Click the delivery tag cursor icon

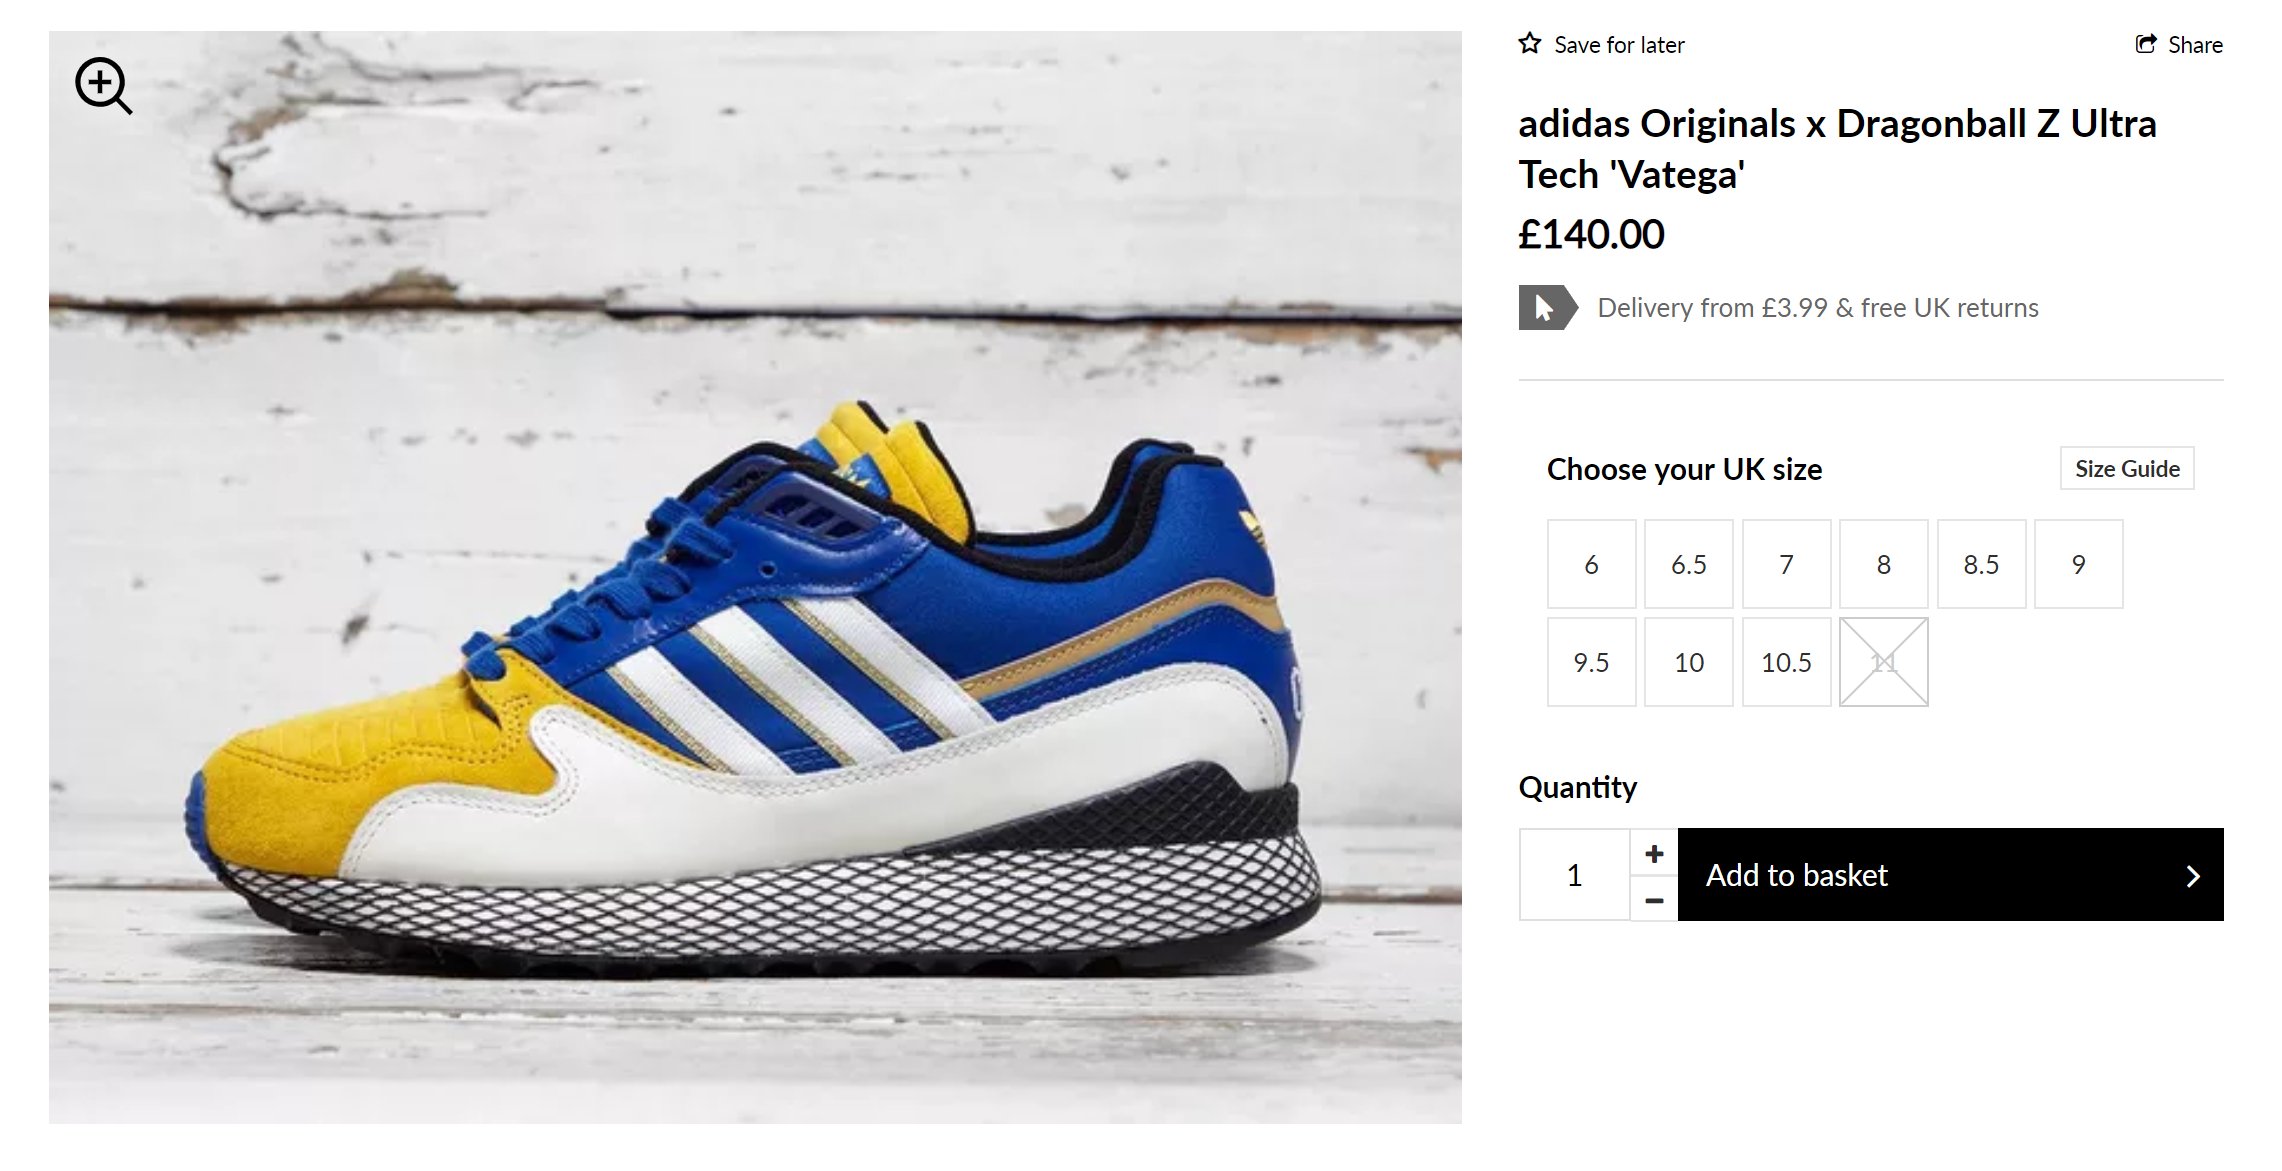[1547, 307]
